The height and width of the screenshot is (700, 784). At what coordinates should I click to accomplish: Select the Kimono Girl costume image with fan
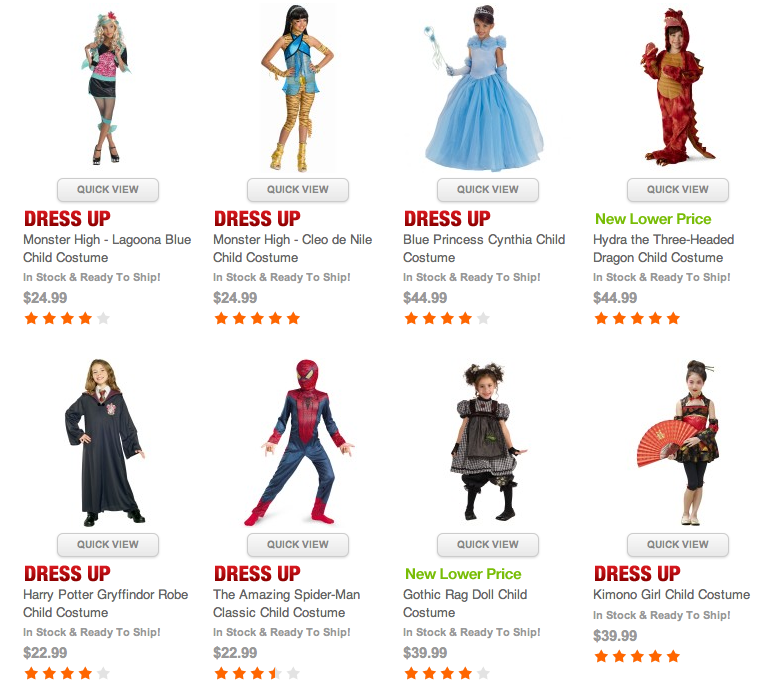[679, 442]
